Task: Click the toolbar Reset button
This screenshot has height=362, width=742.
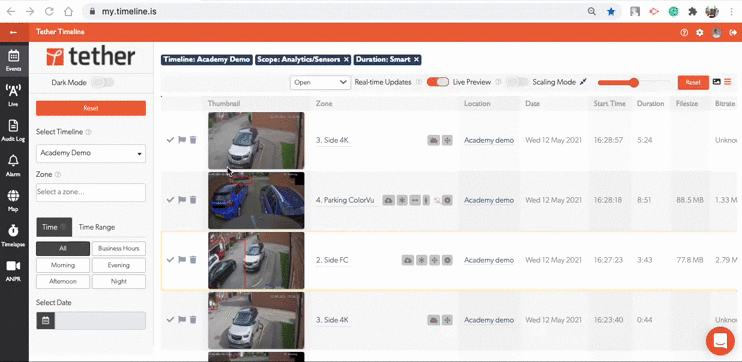Action: pos(693,82)
